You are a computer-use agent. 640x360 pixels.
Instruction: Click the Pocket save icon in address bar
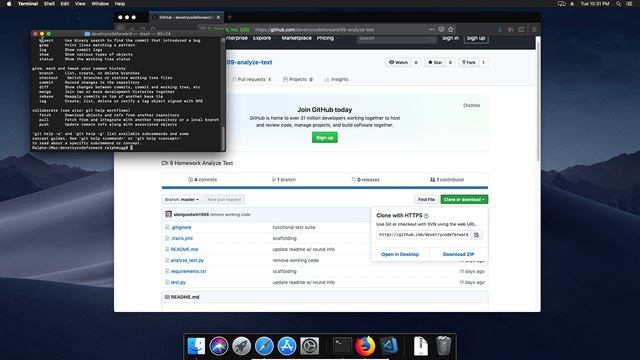(441, 29)
